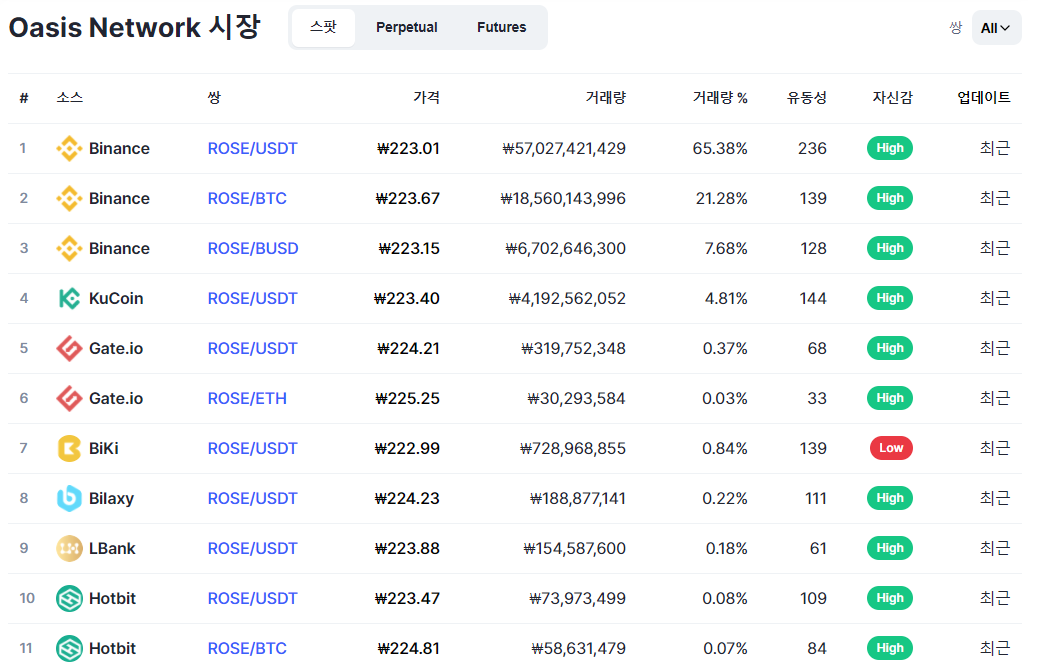Click the Binance logo in ROSE/USDT row
Image resolution: width=1037 pixels, height=672 pixels.
point(69,148)
